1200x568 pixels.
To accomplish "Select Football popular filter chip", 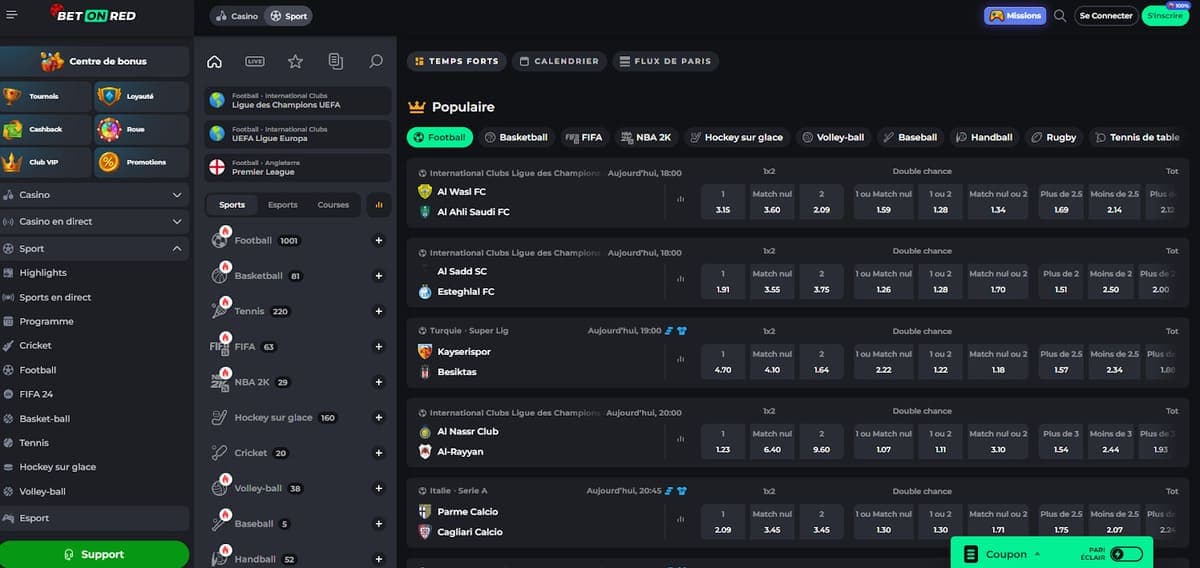I will tap(440, 137).
